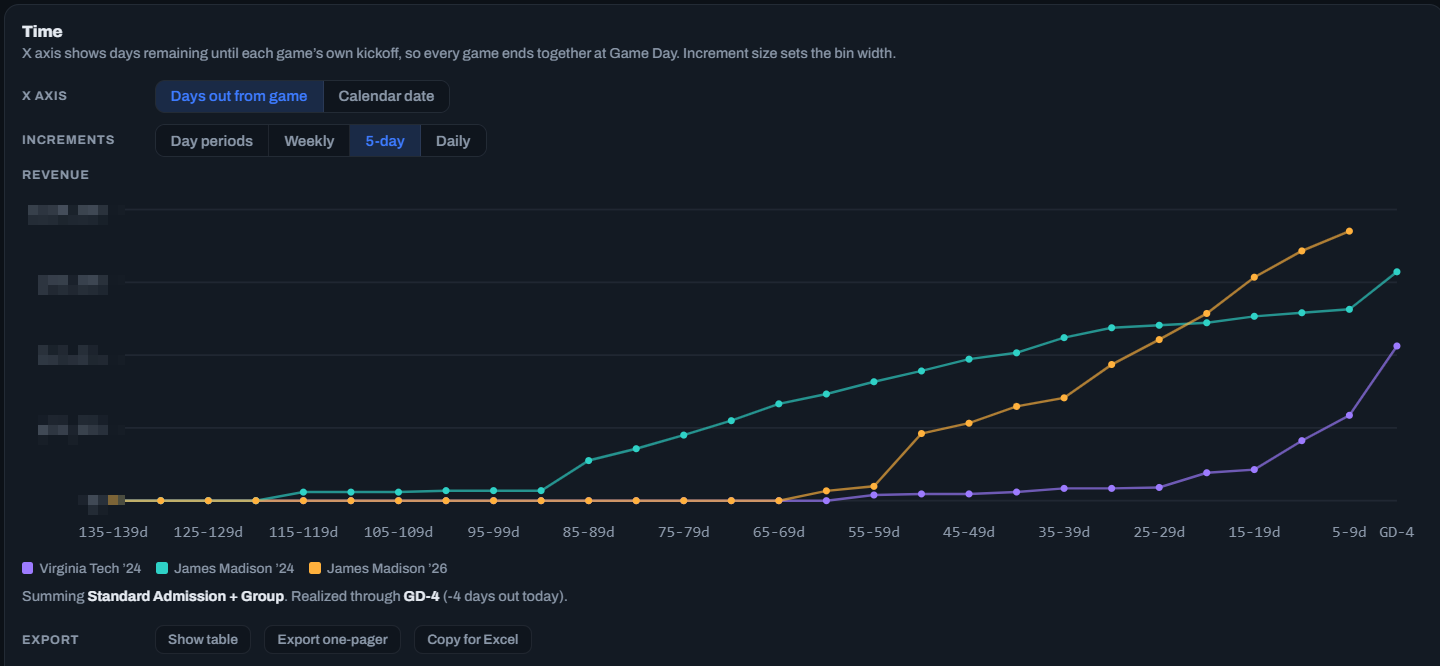Image resolution: width=1440 pixels, height=666 pixels.
Task: Click the 75-79d axis label
Action: pyautogui.click(x=683, y=532)
